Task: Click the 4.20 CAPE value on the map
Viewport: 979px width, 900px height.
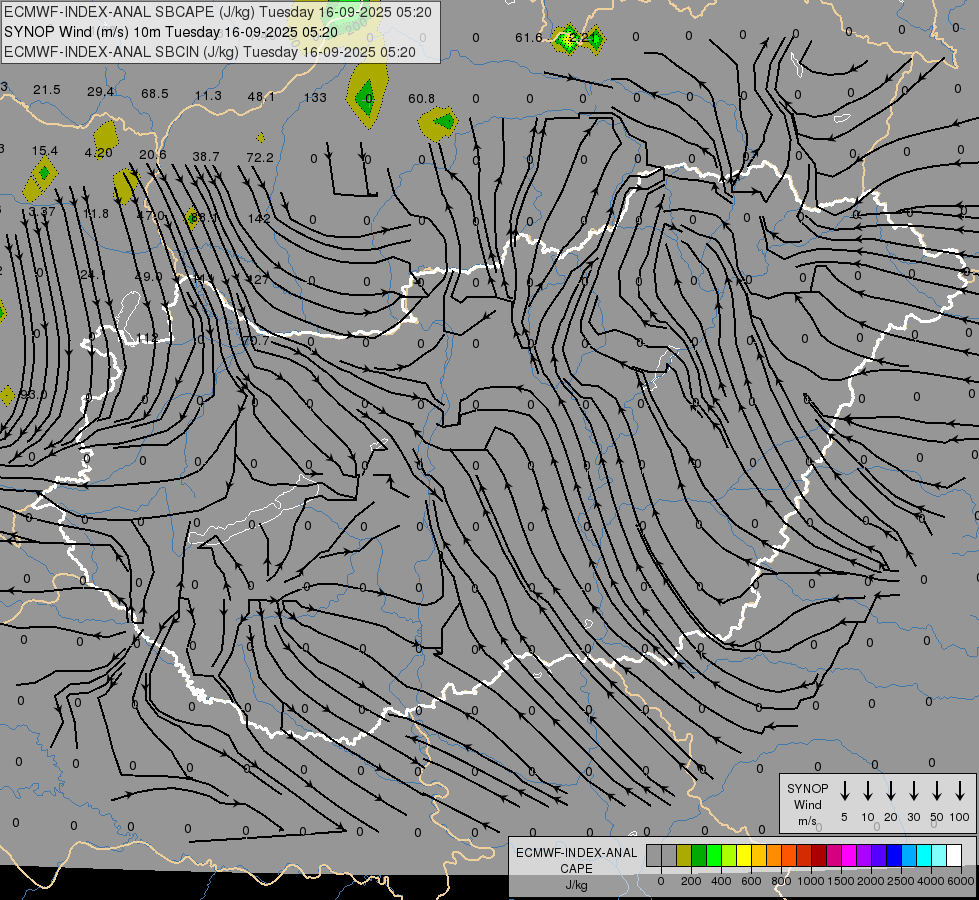Action: (99, 152)
